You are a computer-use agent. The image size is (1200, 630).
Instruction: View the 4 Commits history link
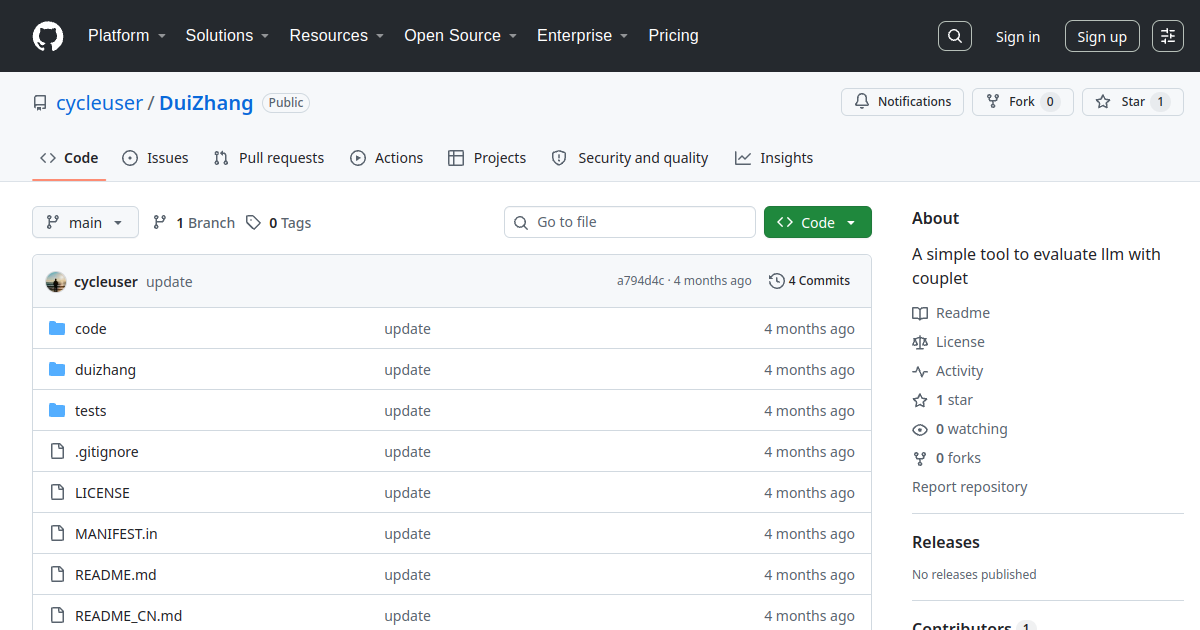tap(810, 281)
